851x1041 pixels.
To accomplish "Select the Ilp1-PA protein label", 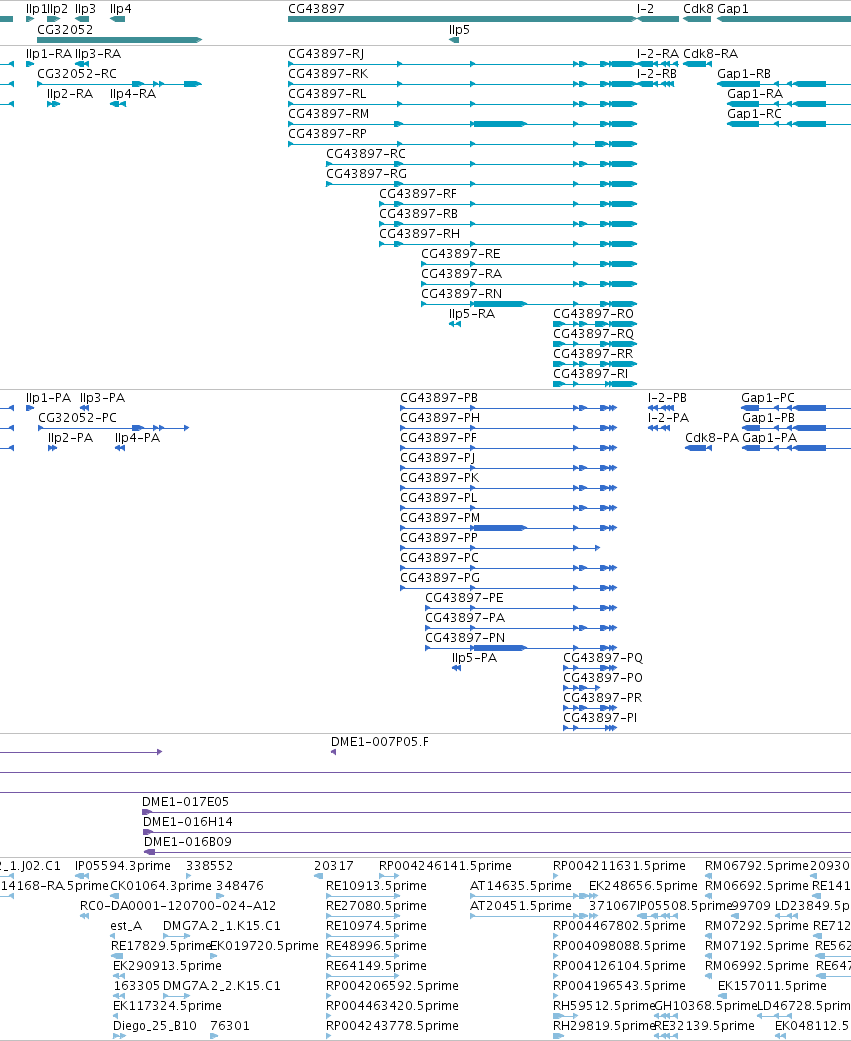I will point(48,398).
